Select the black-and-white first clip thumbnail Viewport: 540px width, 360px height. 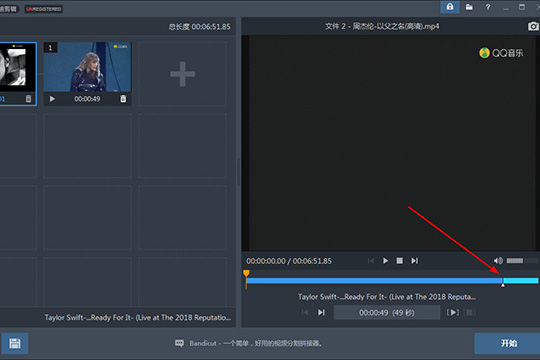coord(17,68)
